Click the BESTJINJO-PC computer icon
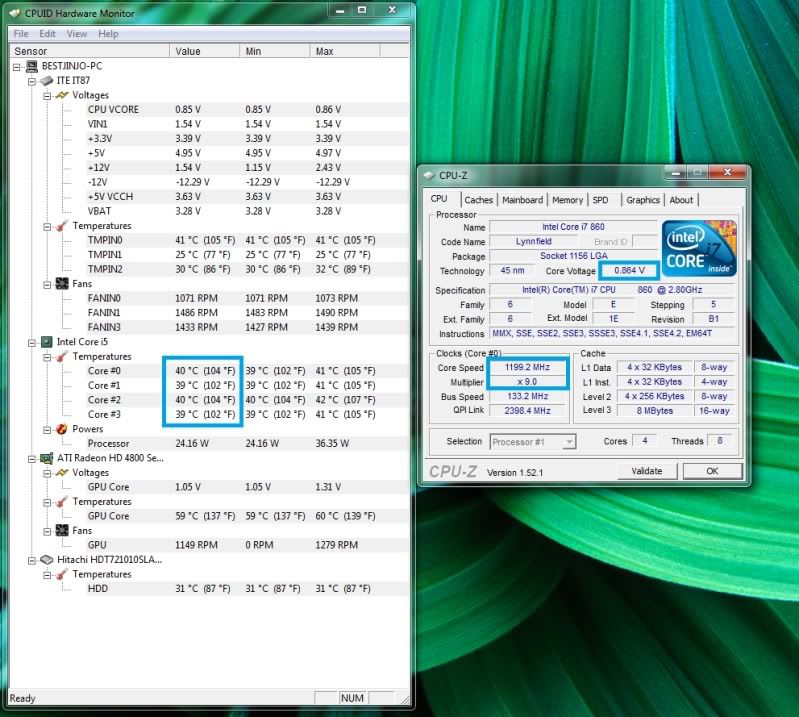 coord(31,66)
